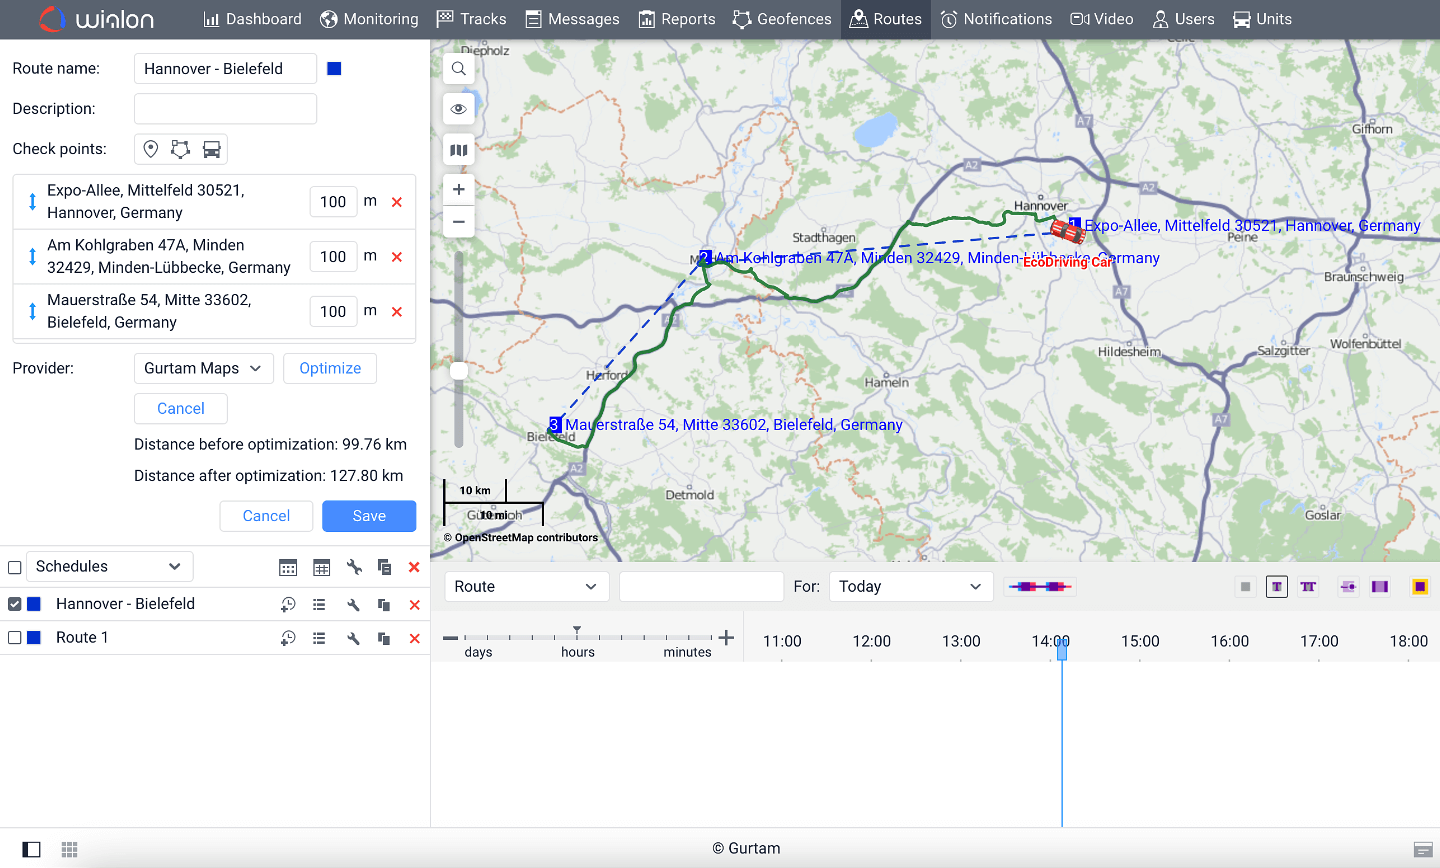
Task: Toggle the eye visibility icon on the map
Action: (x=458, y=109)
